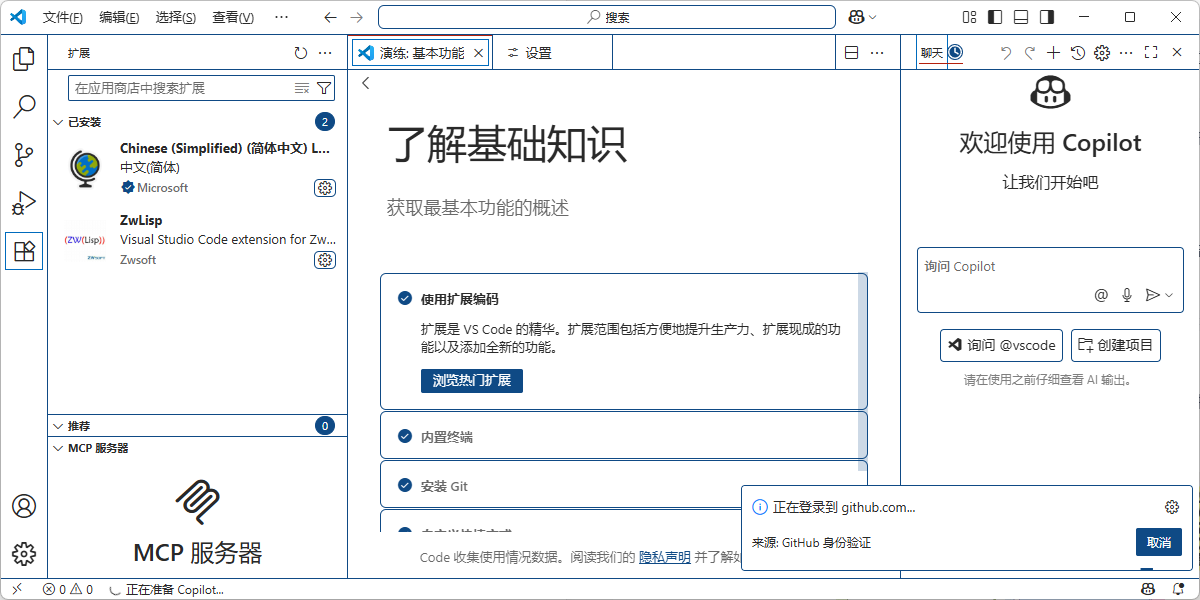This screenshot has width=1200, height=600.
Task: Send the Copilot chat message
Action: pos(1152,295)
